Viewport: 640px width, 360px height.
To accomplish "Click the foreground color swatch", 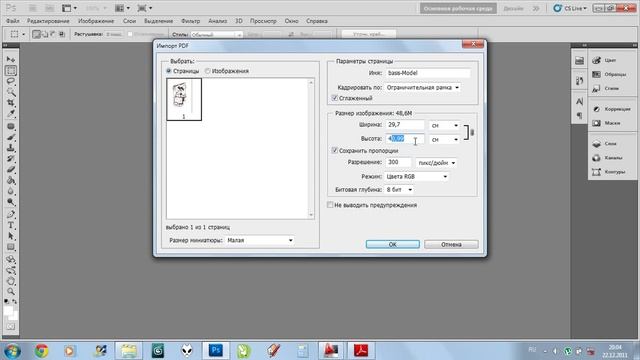I will 8,311.
